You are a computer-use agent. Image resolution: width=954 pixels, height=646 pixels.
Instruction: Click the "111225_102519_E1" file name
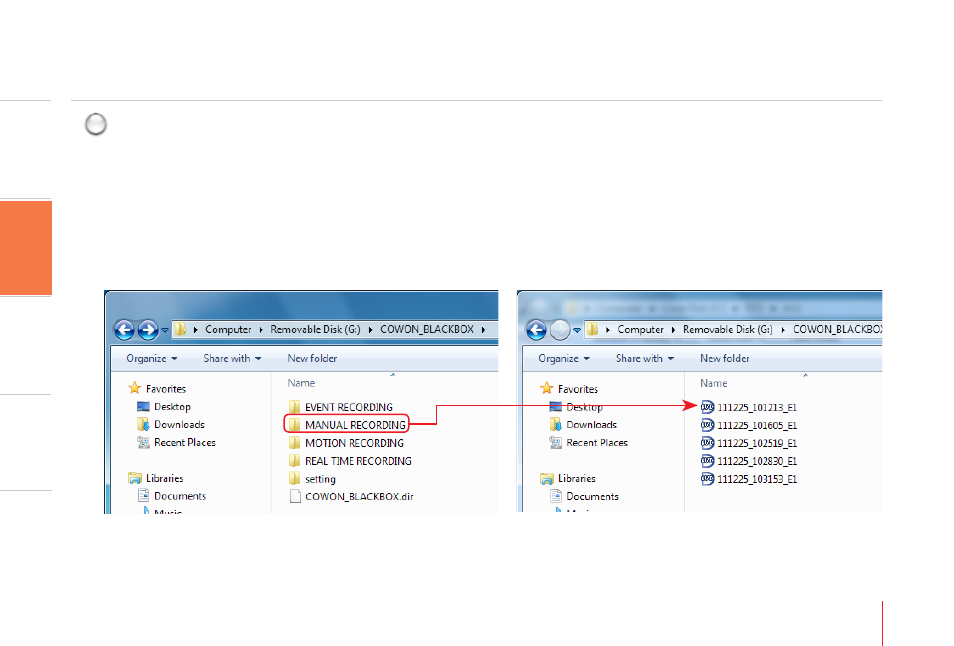coord(757,443)
